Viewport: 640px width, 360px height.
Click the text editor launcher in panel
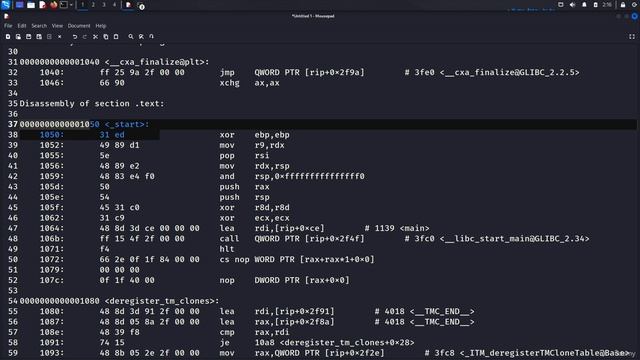[42, 5]
